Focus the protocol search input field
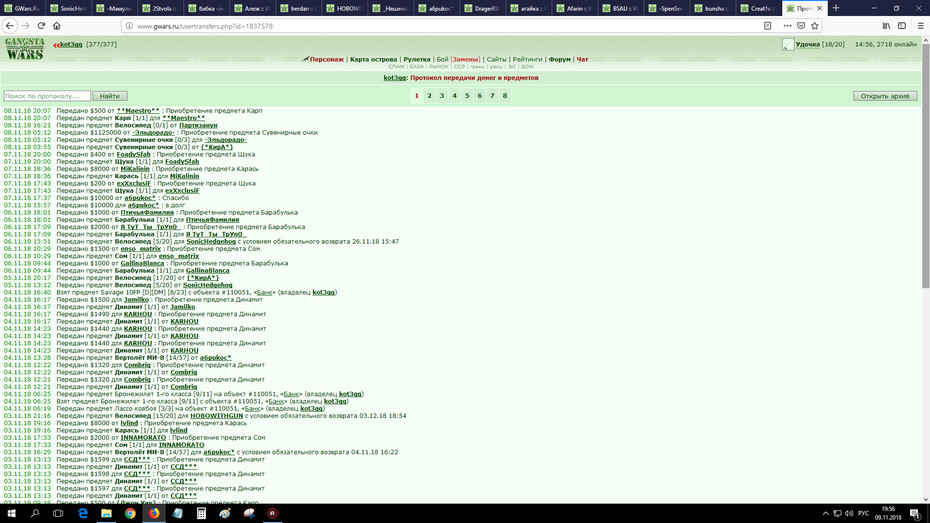The width and height of the screenshot is (930, 523). pos(47,96)
